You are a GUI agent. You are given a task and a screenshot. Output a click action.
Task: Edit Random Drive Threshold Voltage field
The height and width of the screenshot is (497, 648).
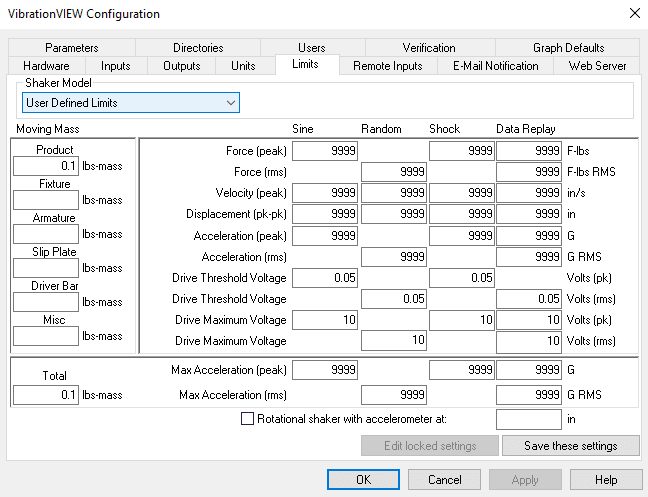coord(394,299)
